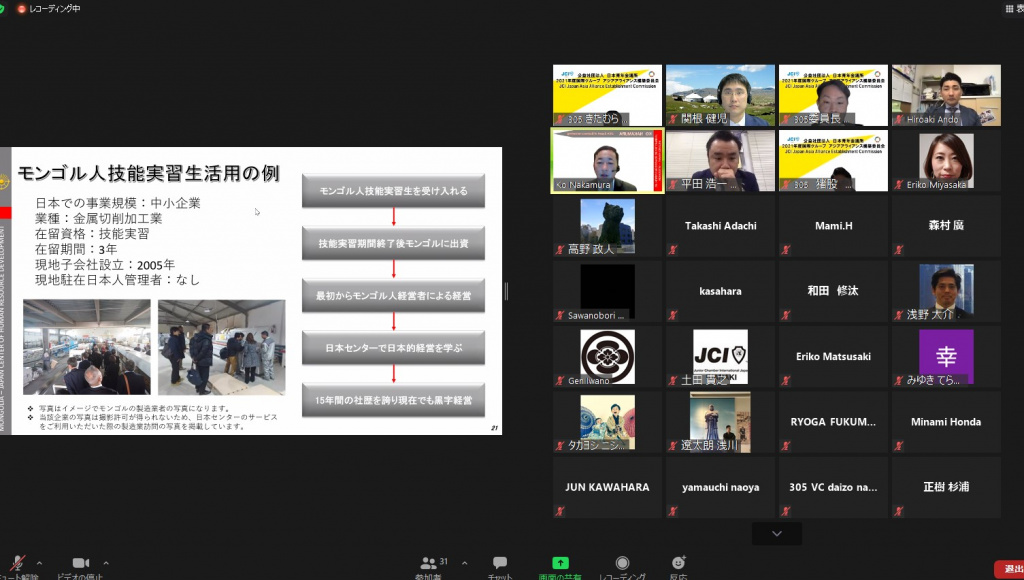Click the green encryption shield icon
Image resolution: width=1024 pixels, height=580 pixels.
pyautogui.click(x=6, y=8)
